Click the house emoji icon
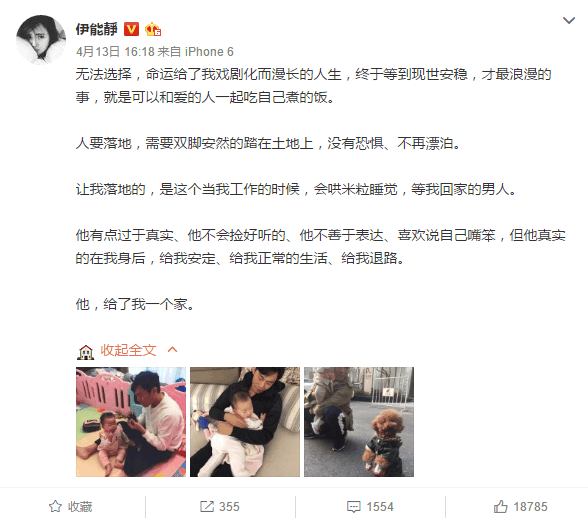 (x=86, y=352)
